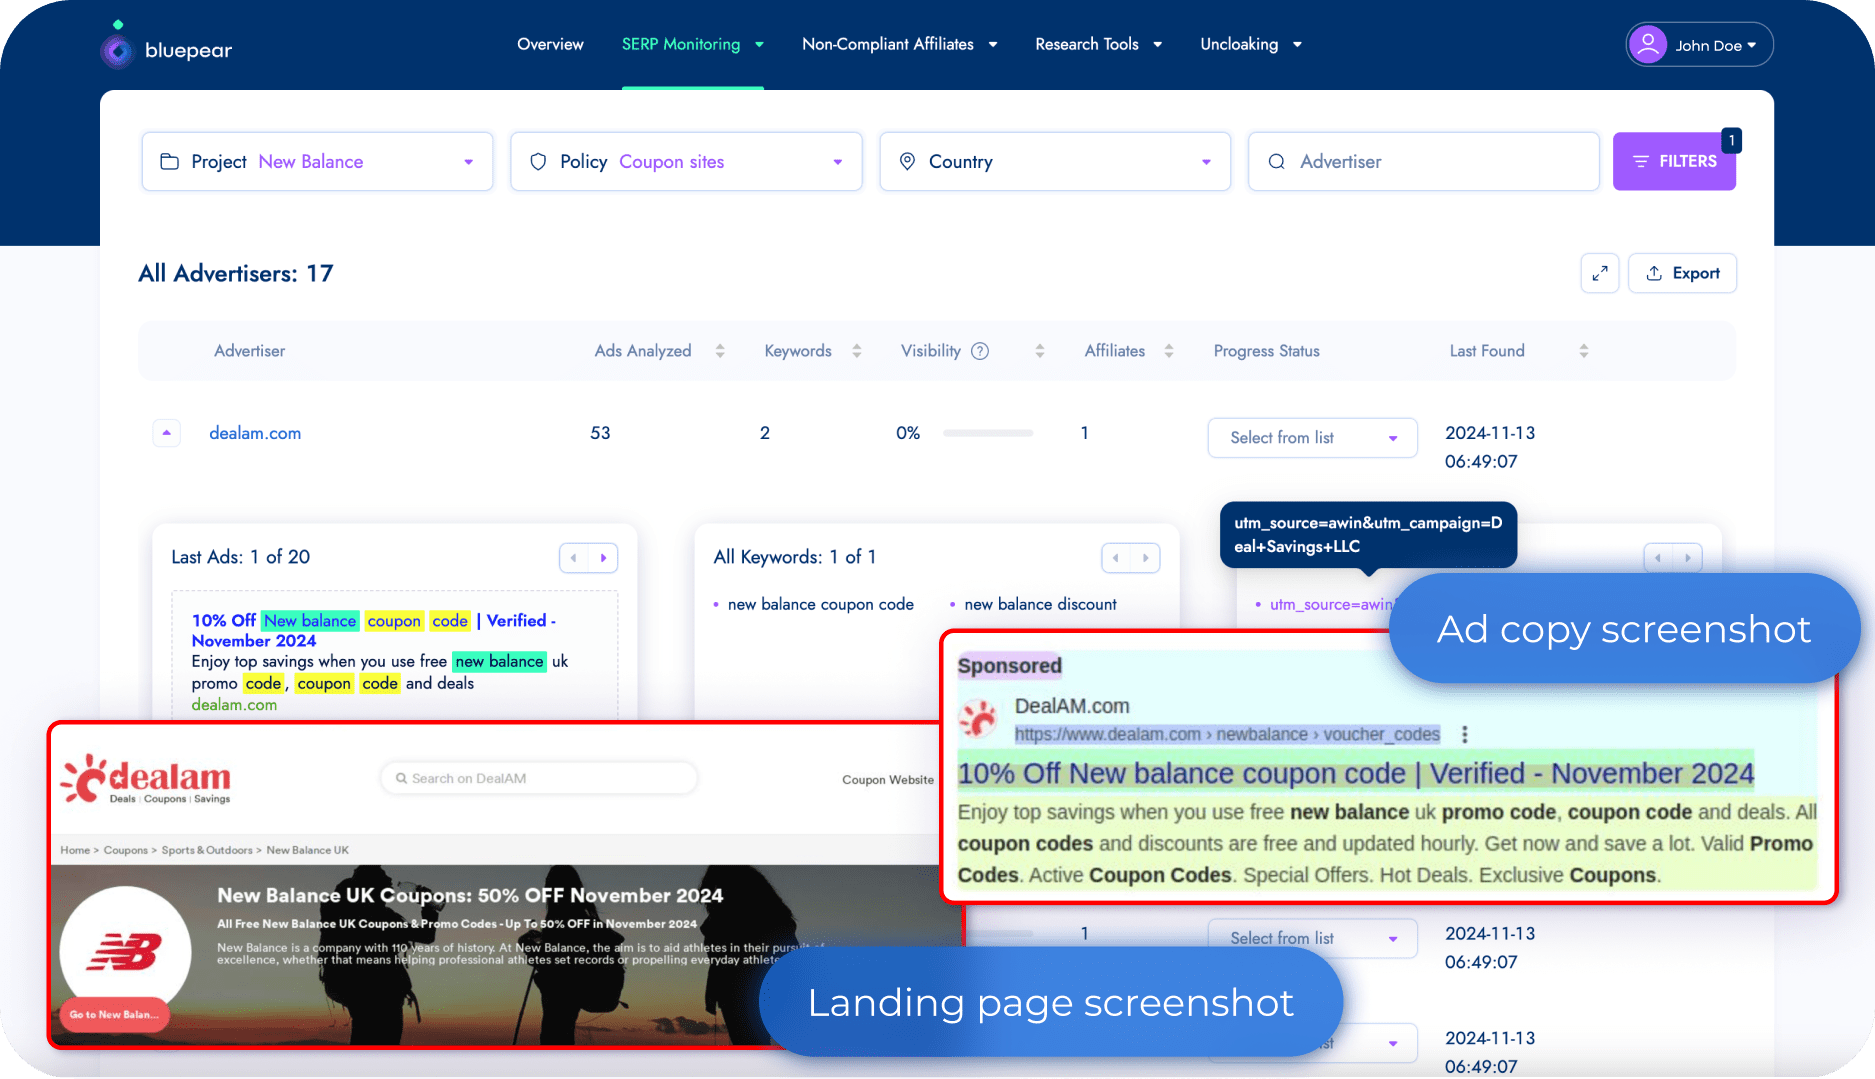This screenshot has height=1079, width=1875.
Task: Sort by Visibility column arrows
Action: pos(1040,351)
